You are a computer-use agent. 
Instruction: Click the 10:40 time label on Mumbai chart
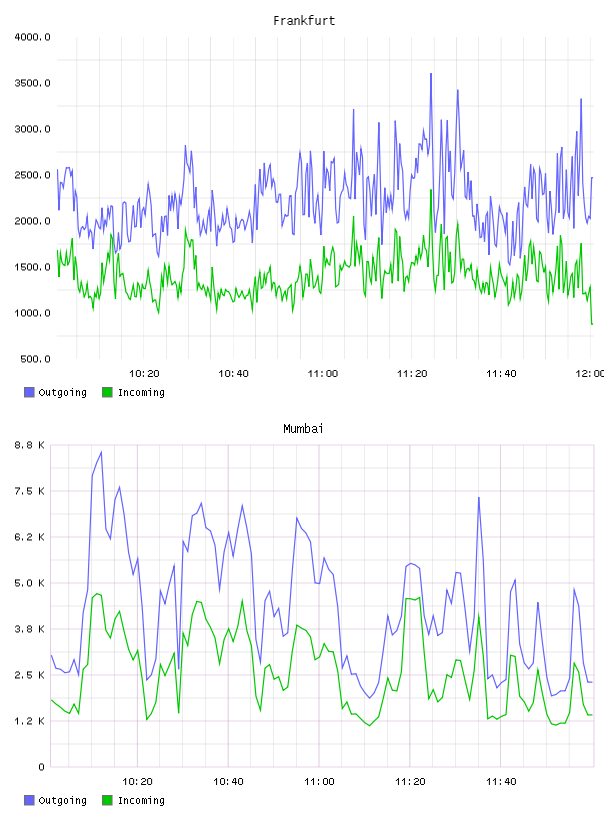(228, 782)
